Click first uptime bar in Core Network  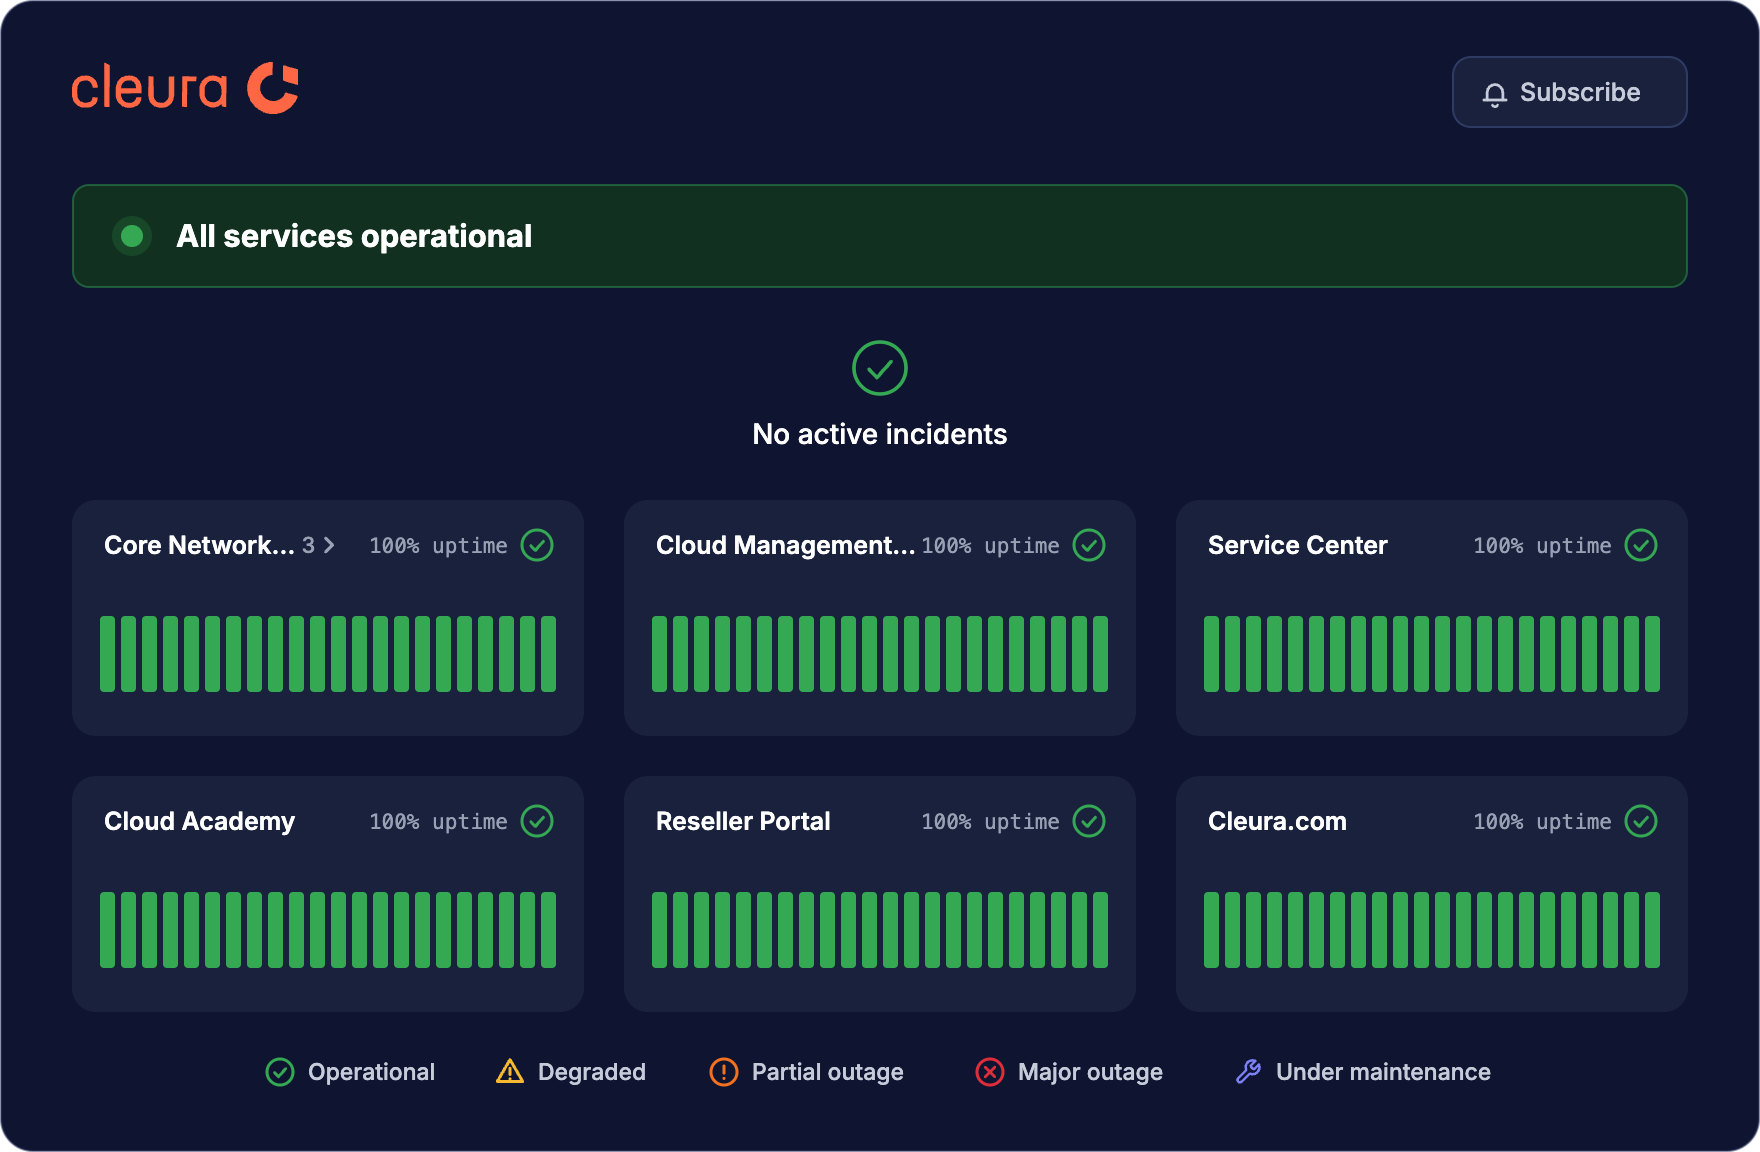107,654
